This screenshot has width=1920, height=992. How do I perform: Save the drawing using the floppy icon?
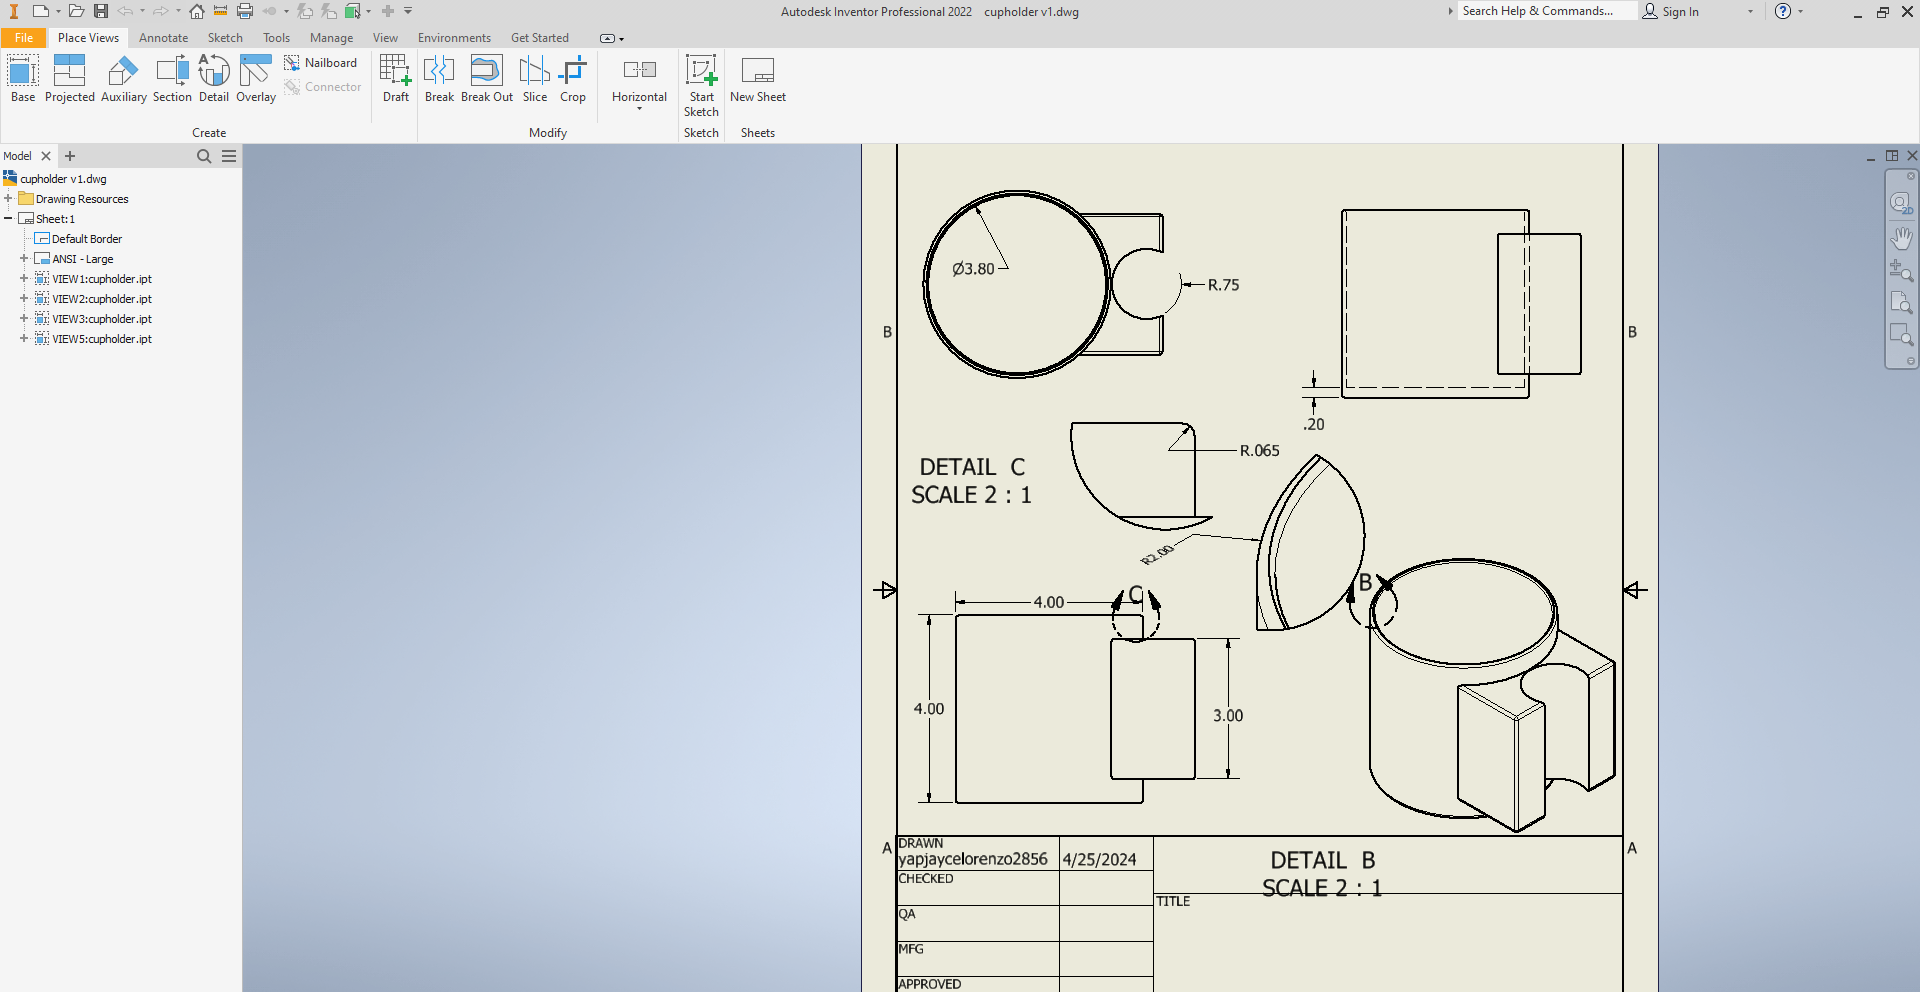(101, 11)
